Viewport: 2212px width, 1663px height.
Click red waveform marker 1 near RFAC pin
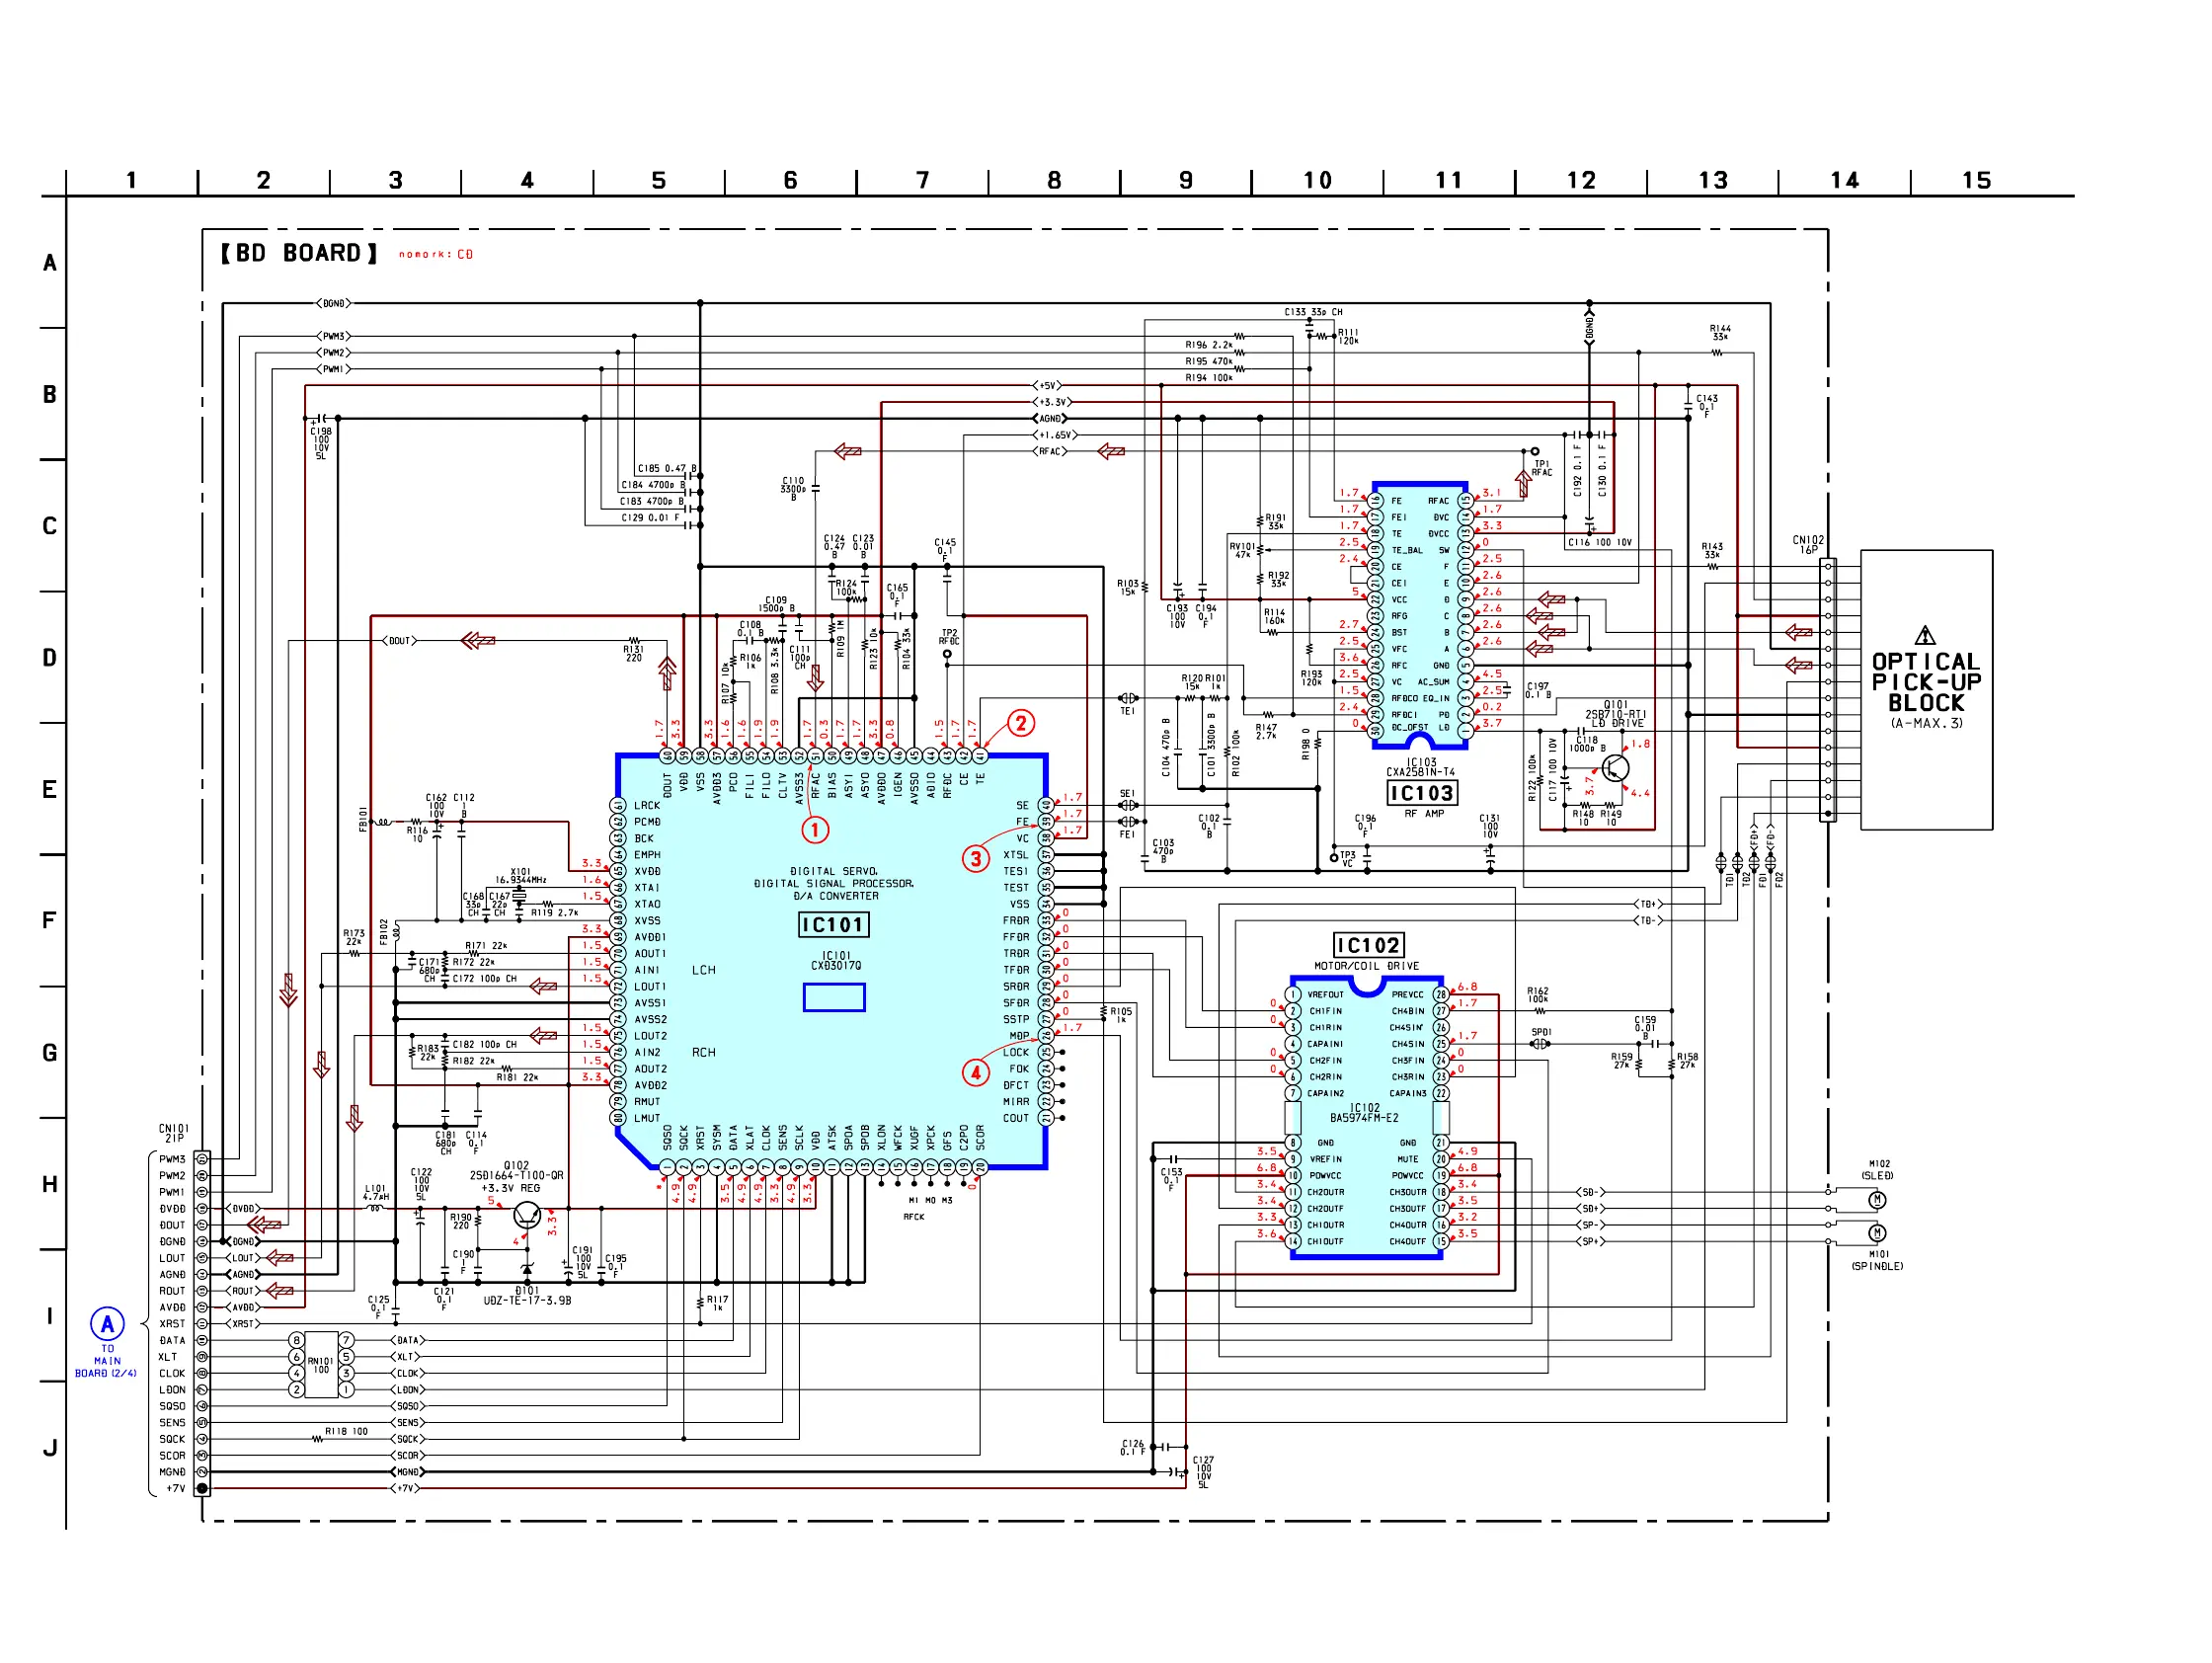[x=814, y=830]
